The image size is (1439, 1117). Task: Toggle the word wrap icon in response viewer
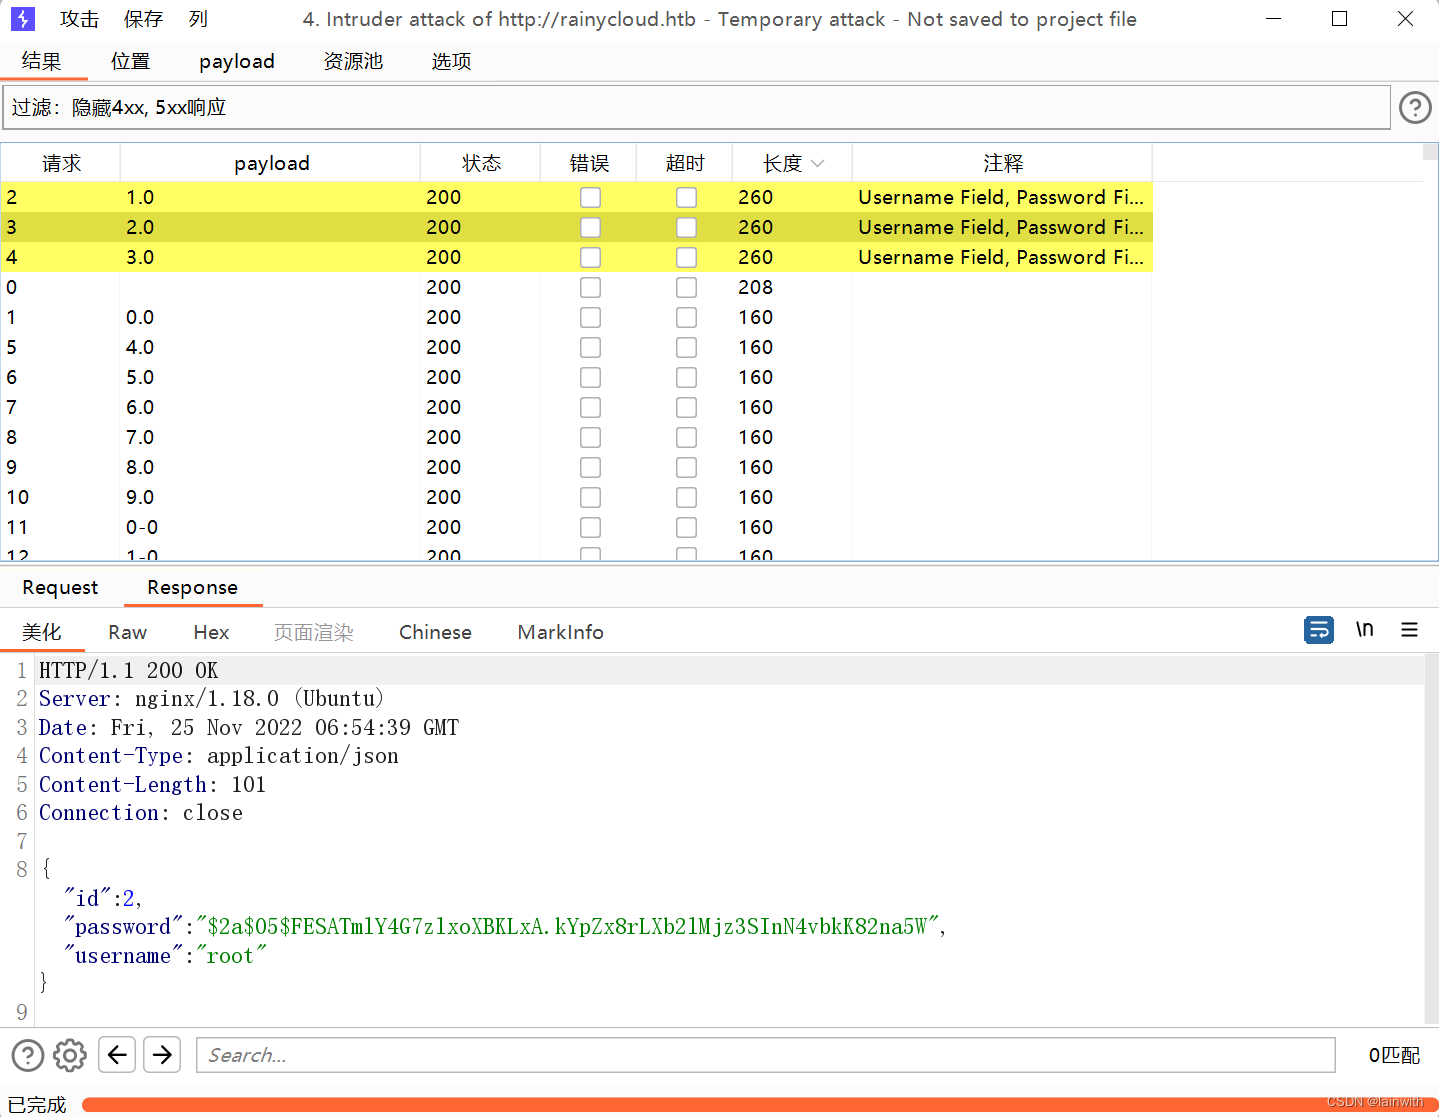click(1319, 630)
